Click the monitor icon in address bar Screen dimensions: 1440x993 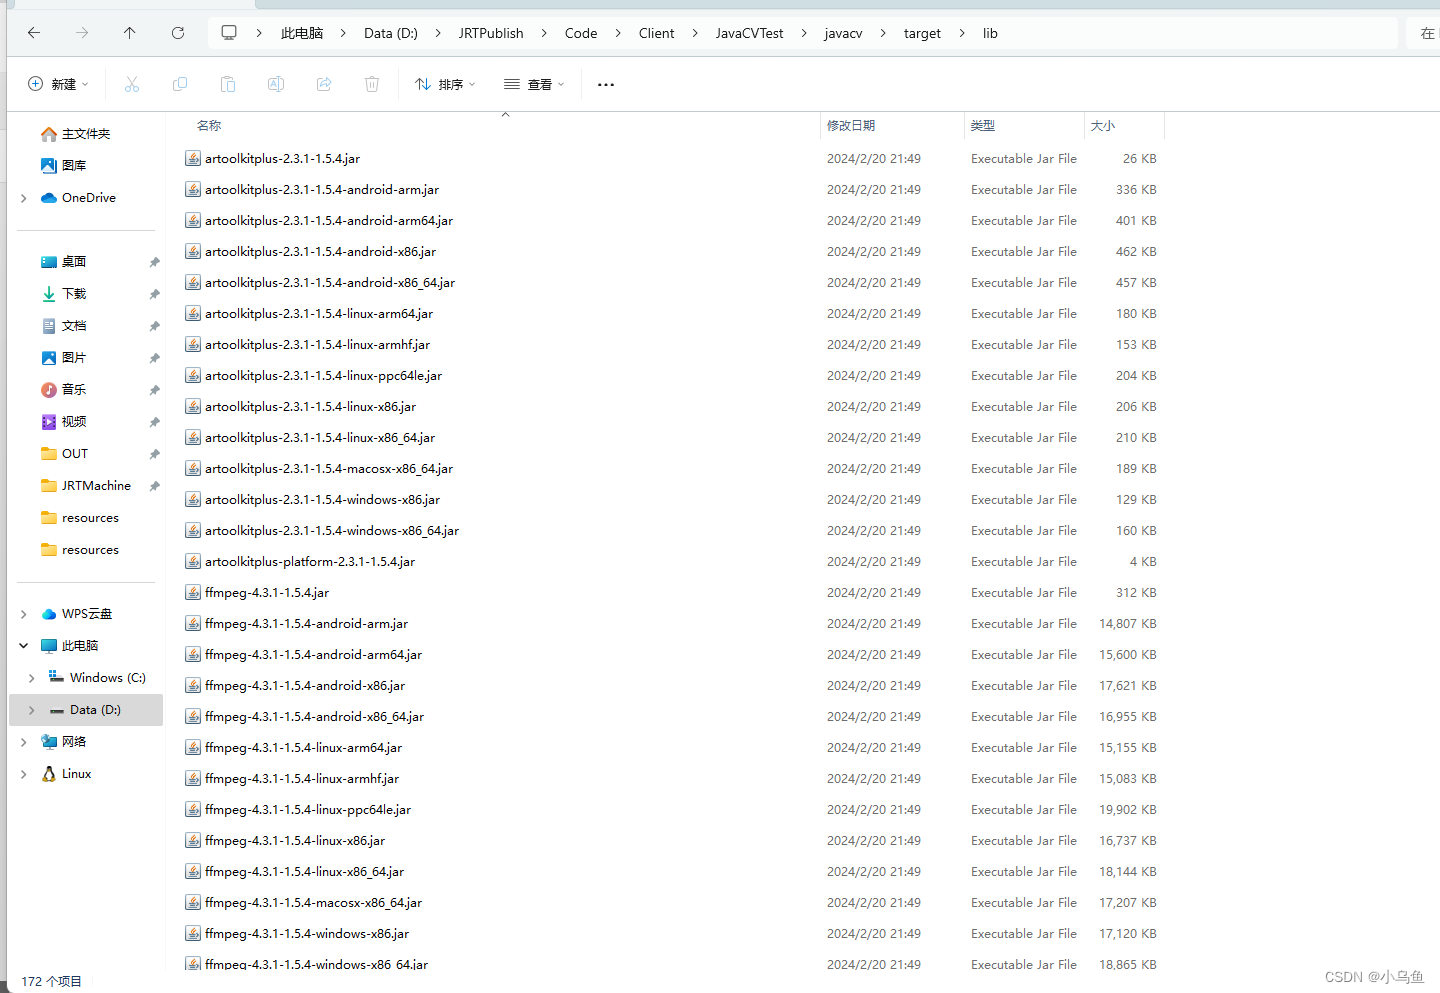click(229, 33)
